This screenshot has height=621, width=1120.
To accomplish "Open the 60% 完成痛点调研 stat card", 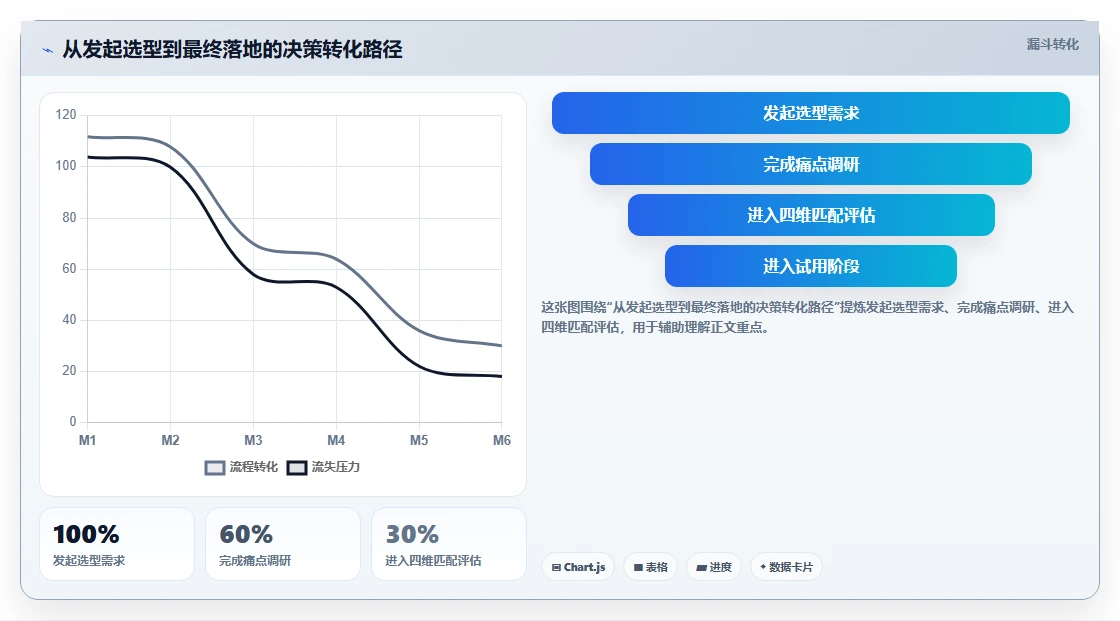I will (x=283, y=544).
